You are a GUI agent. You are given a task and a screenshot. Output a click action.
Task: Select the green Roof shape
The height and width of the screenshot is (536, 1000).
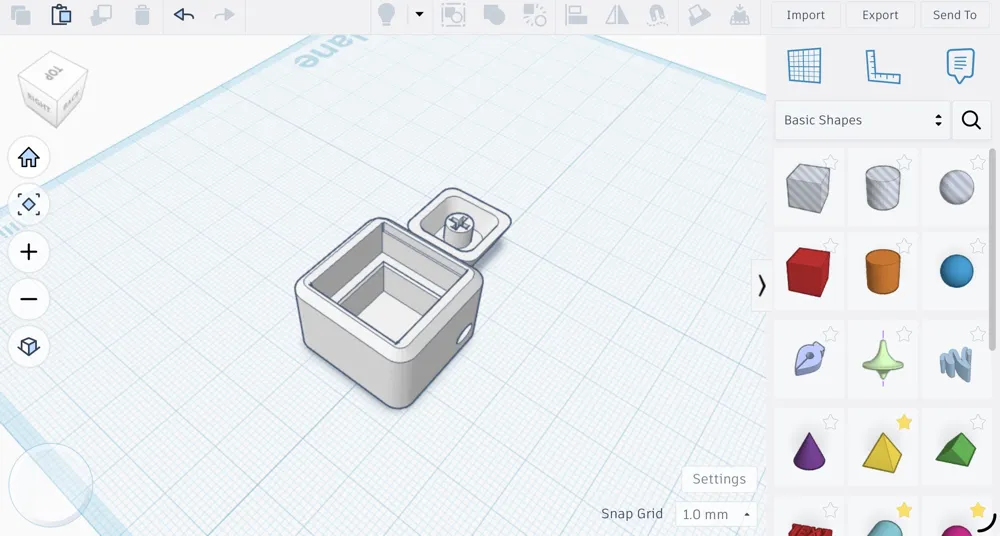(x=956, y=450)
